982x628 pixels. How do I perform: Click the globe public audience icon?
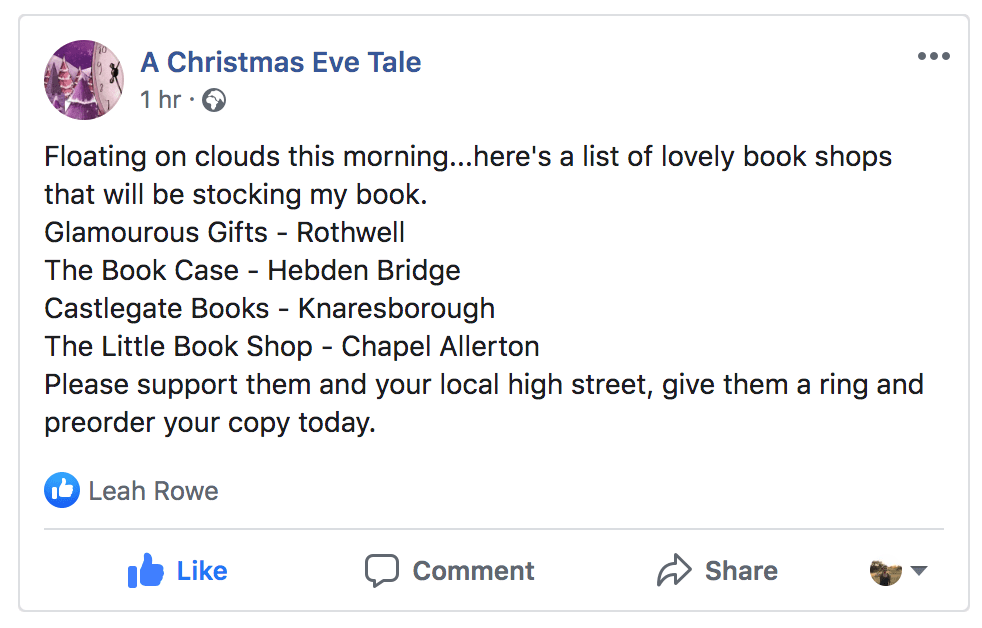pos(214,101)
